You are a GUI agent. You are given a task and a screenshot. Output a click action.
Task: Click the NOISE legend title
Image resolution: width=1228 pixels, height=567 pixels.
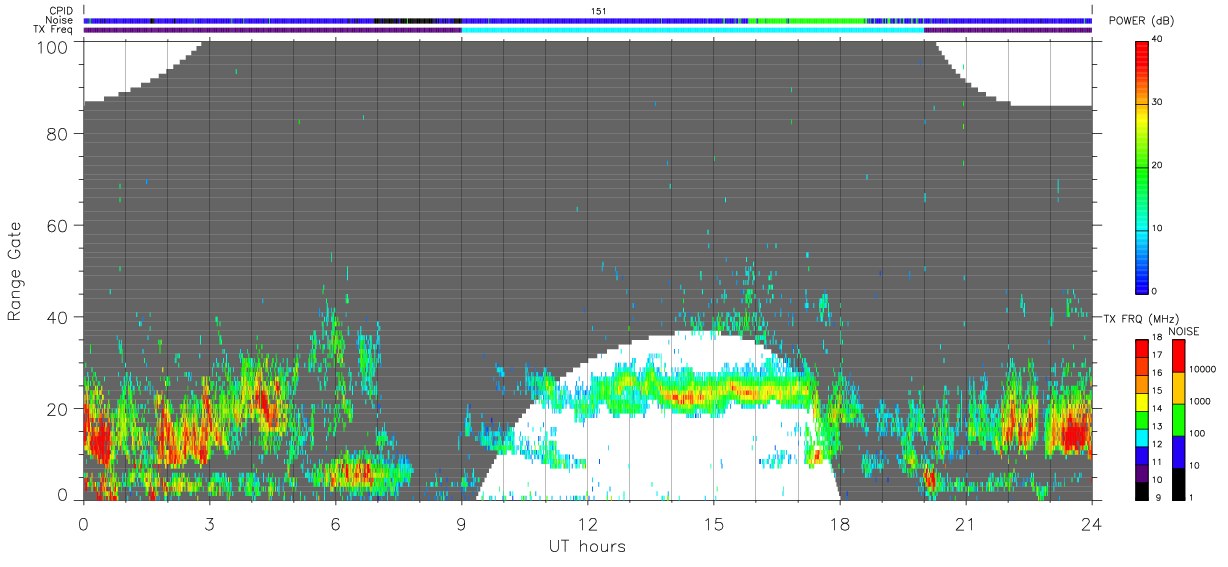pos(1183,331)
